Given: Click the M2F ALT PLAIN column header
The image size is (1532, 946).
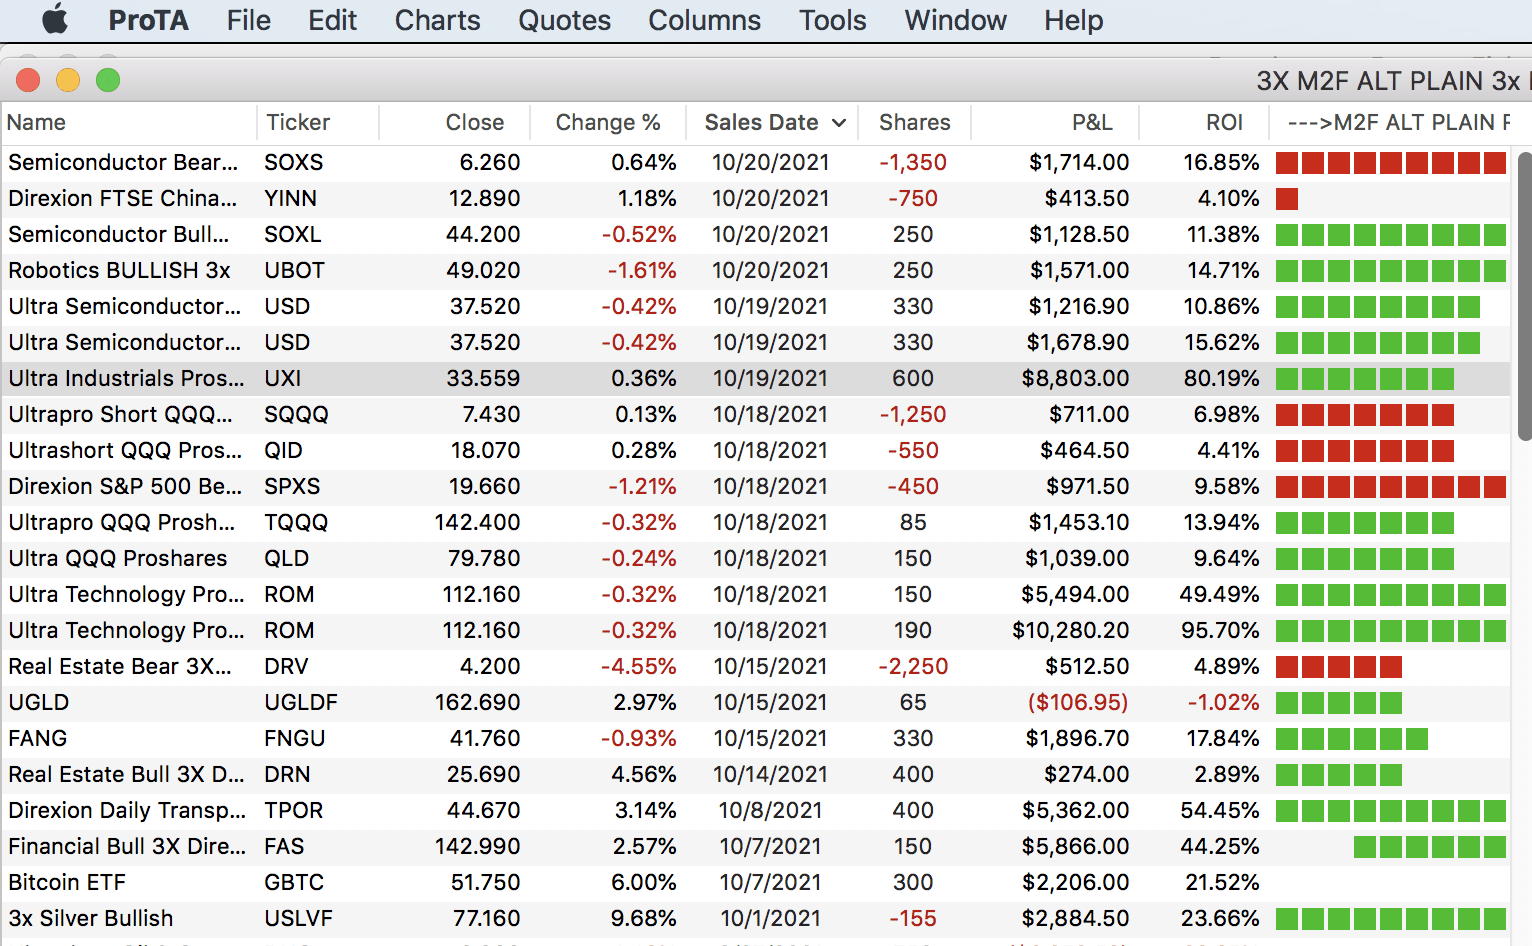Looking at the screenshot, I should click(1398, 122).
